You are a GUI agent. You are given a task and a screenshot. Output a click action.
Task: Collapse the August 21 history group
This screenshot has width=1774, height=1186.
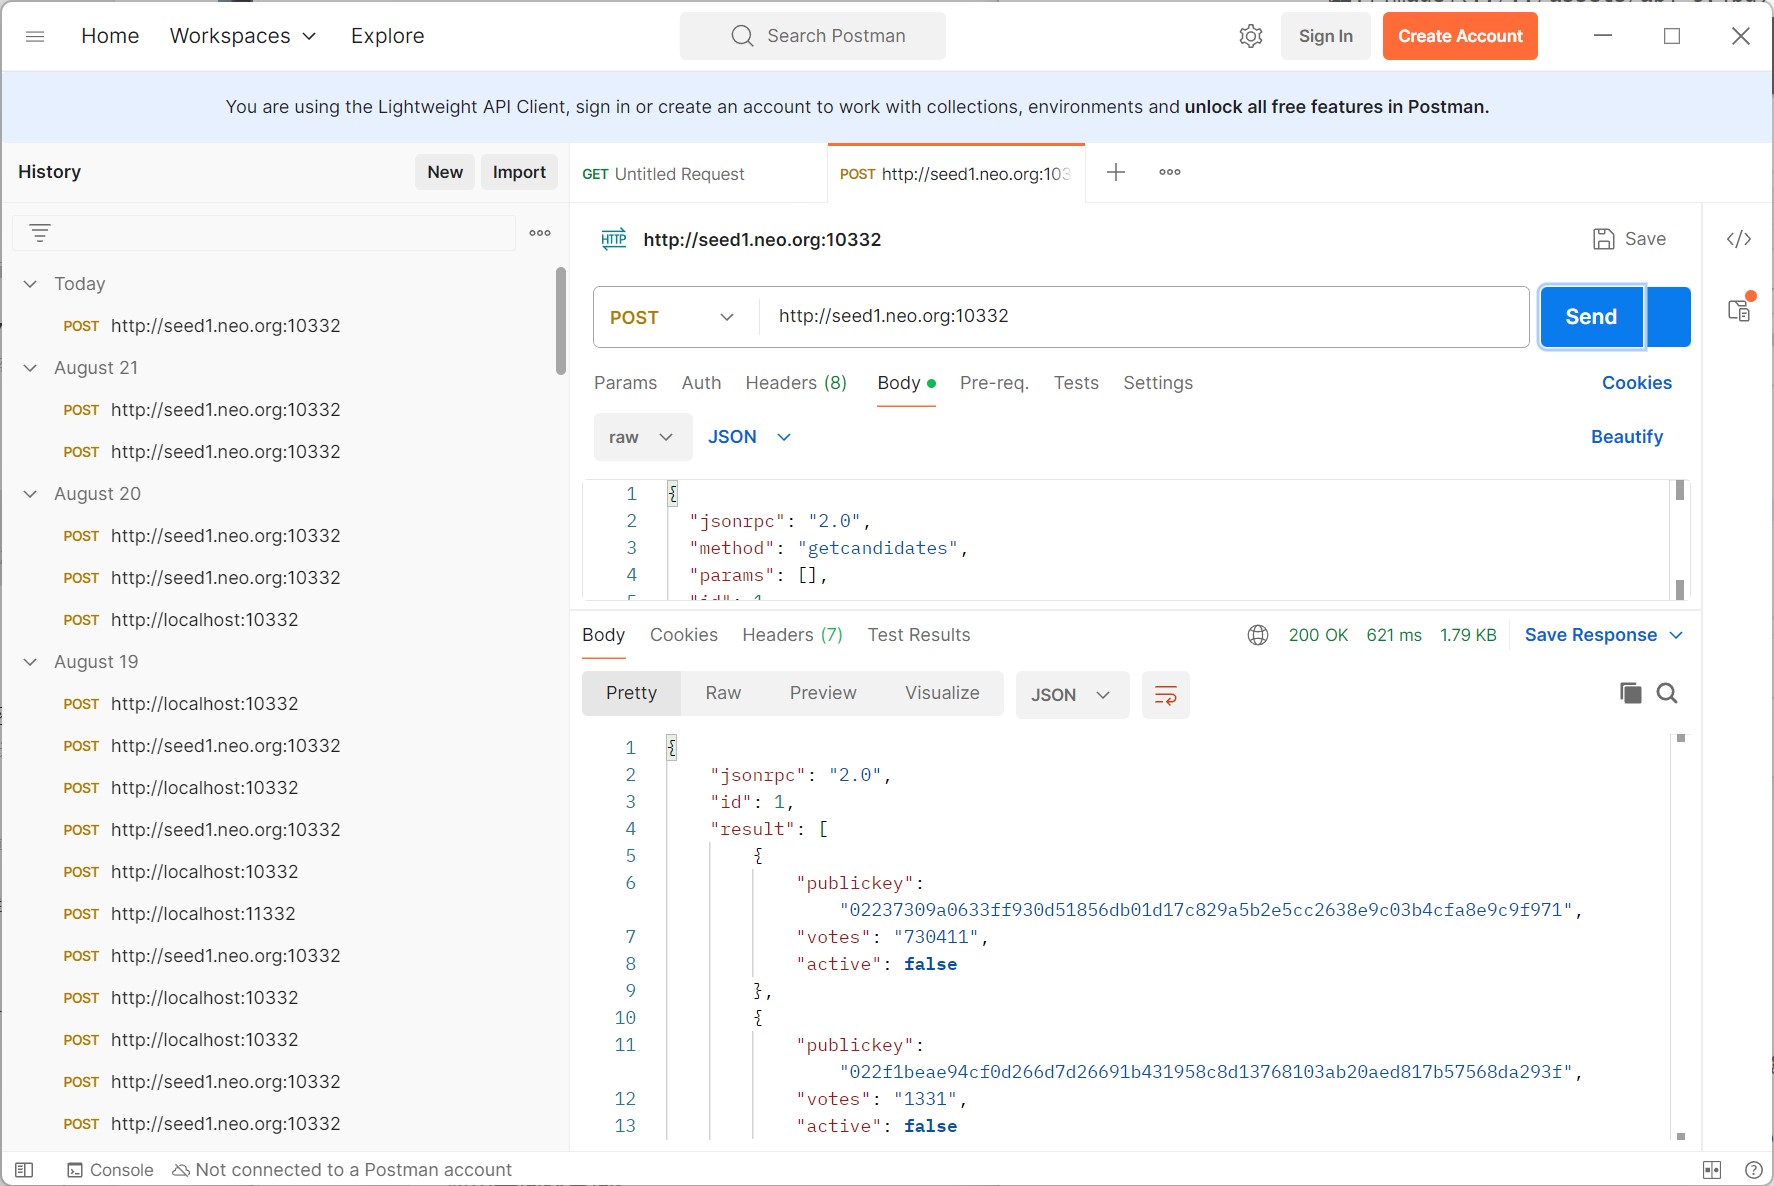pyautogui.click(x=30, y=368)
